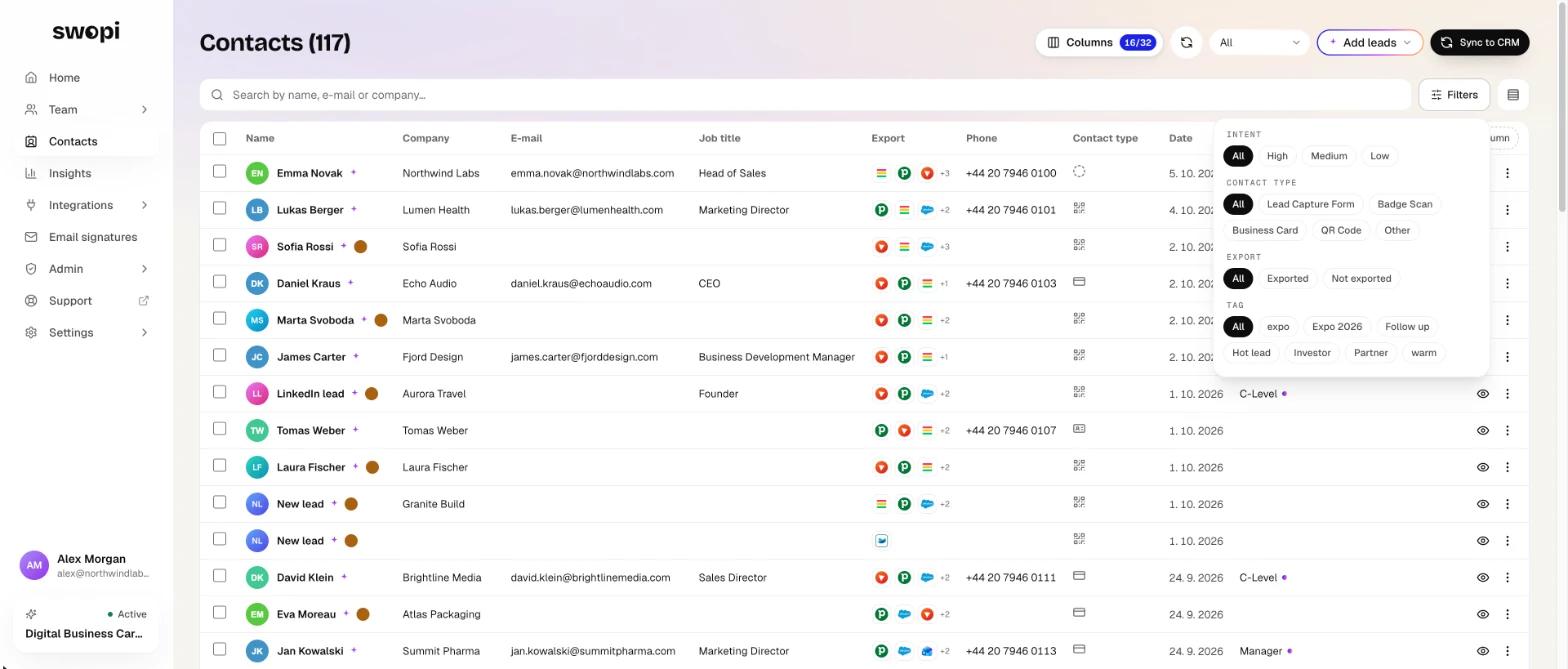View LinkedIn lead row eye icon
This screenshot has height=669, width=1568.
pyautogui.click(x=1483, y=394)
